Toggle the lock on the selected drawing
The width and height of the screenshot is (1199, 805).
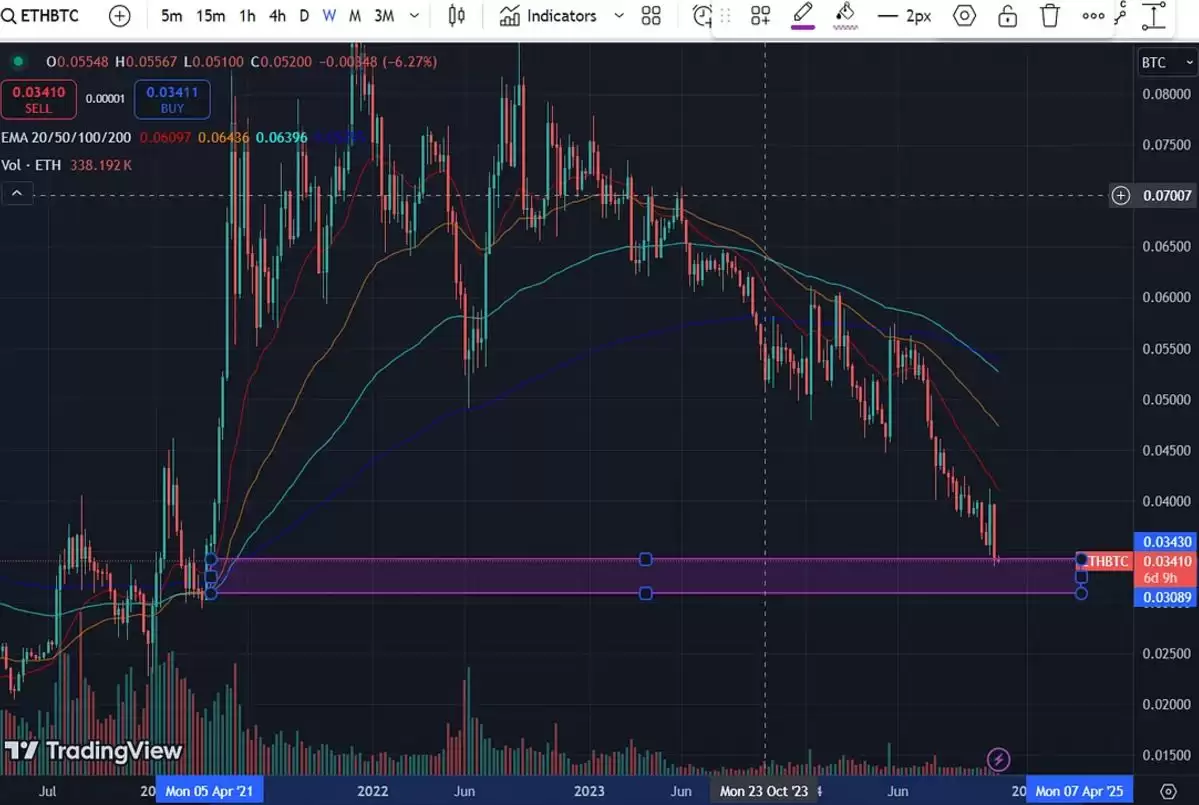[x=1007, y=15]
